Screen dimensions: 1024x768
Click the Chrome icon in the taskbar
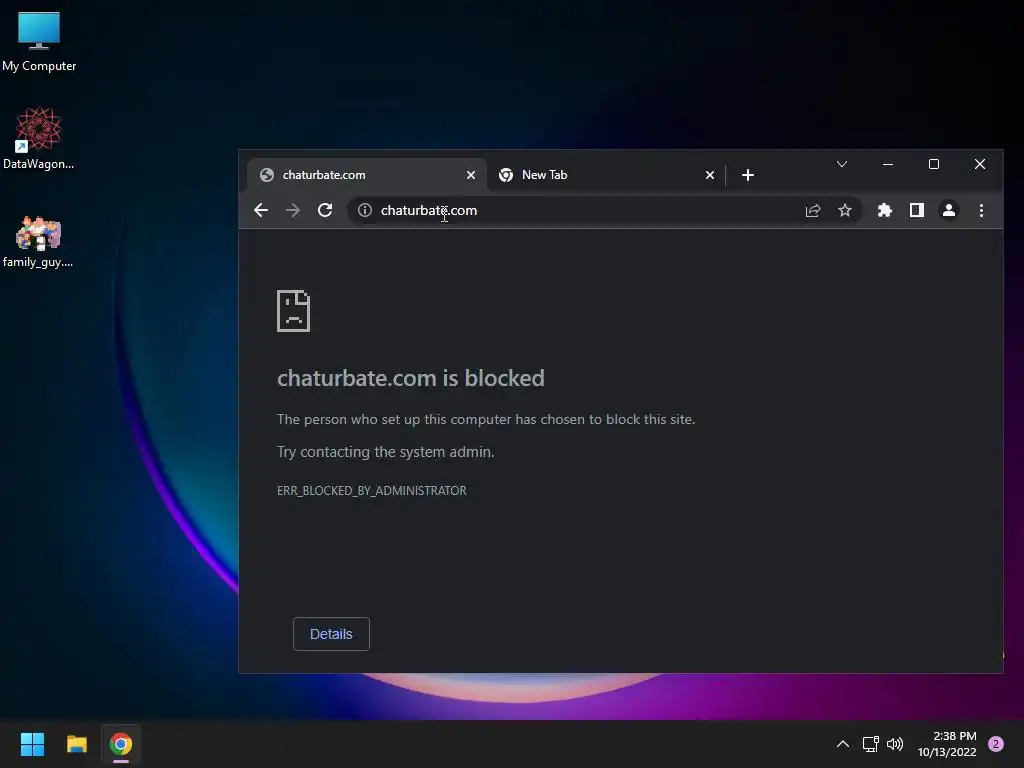(x=121, y=744)
